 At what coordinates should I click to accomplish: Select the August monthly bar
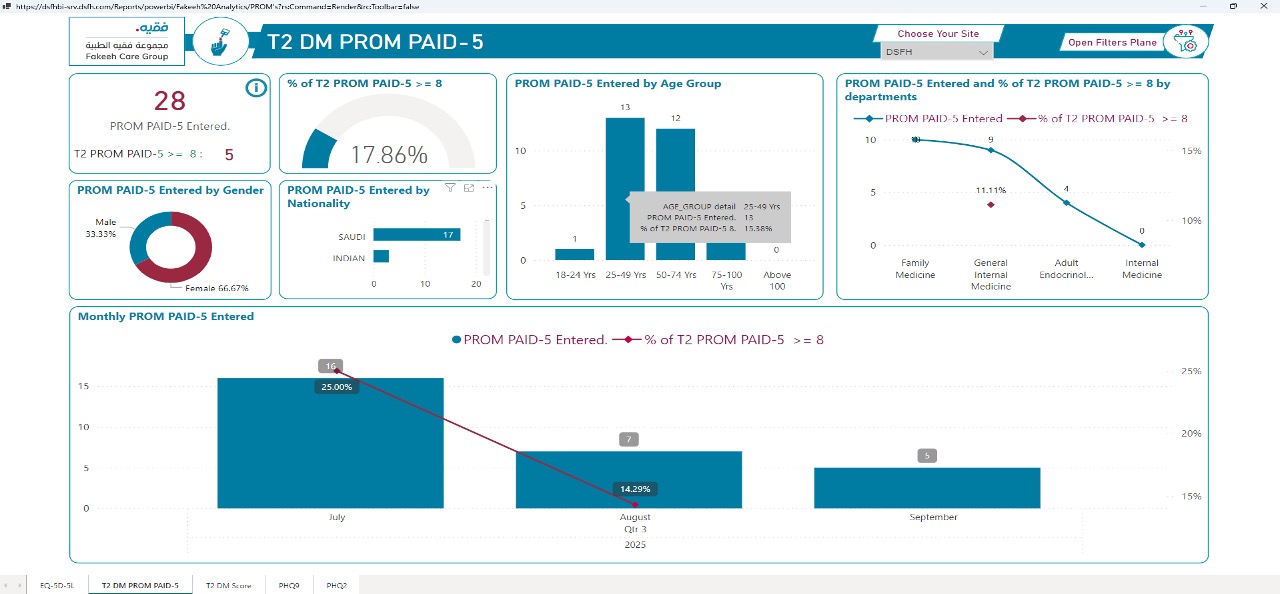(x=629, y=479)
